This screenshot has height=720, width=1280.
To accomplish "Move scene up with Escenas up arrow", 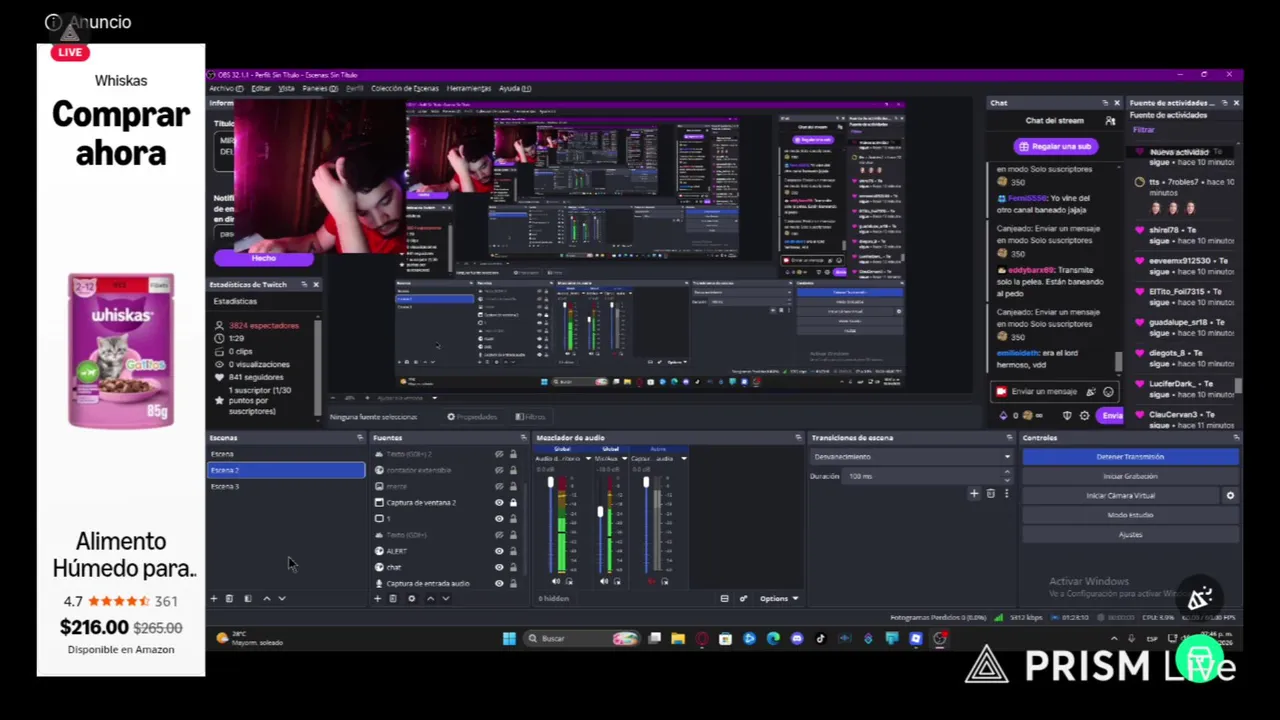I will [x=266, y=598].
